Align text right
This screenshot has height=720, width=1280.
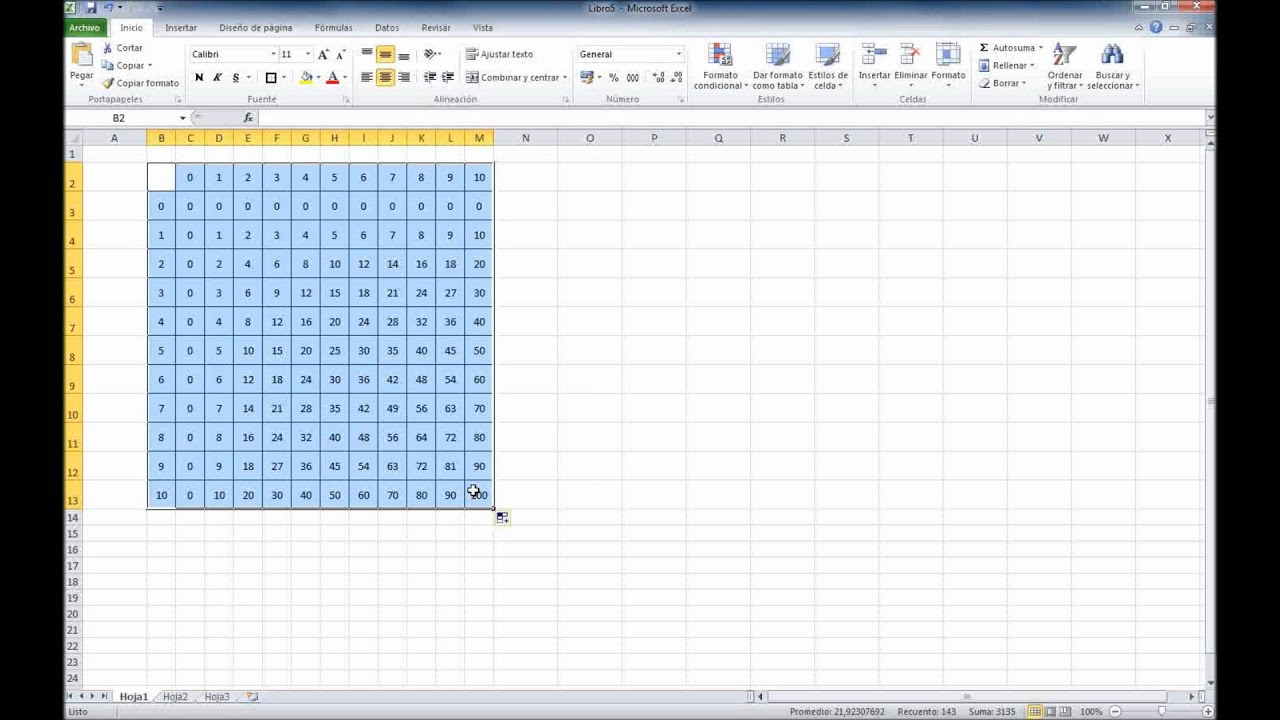404,77
